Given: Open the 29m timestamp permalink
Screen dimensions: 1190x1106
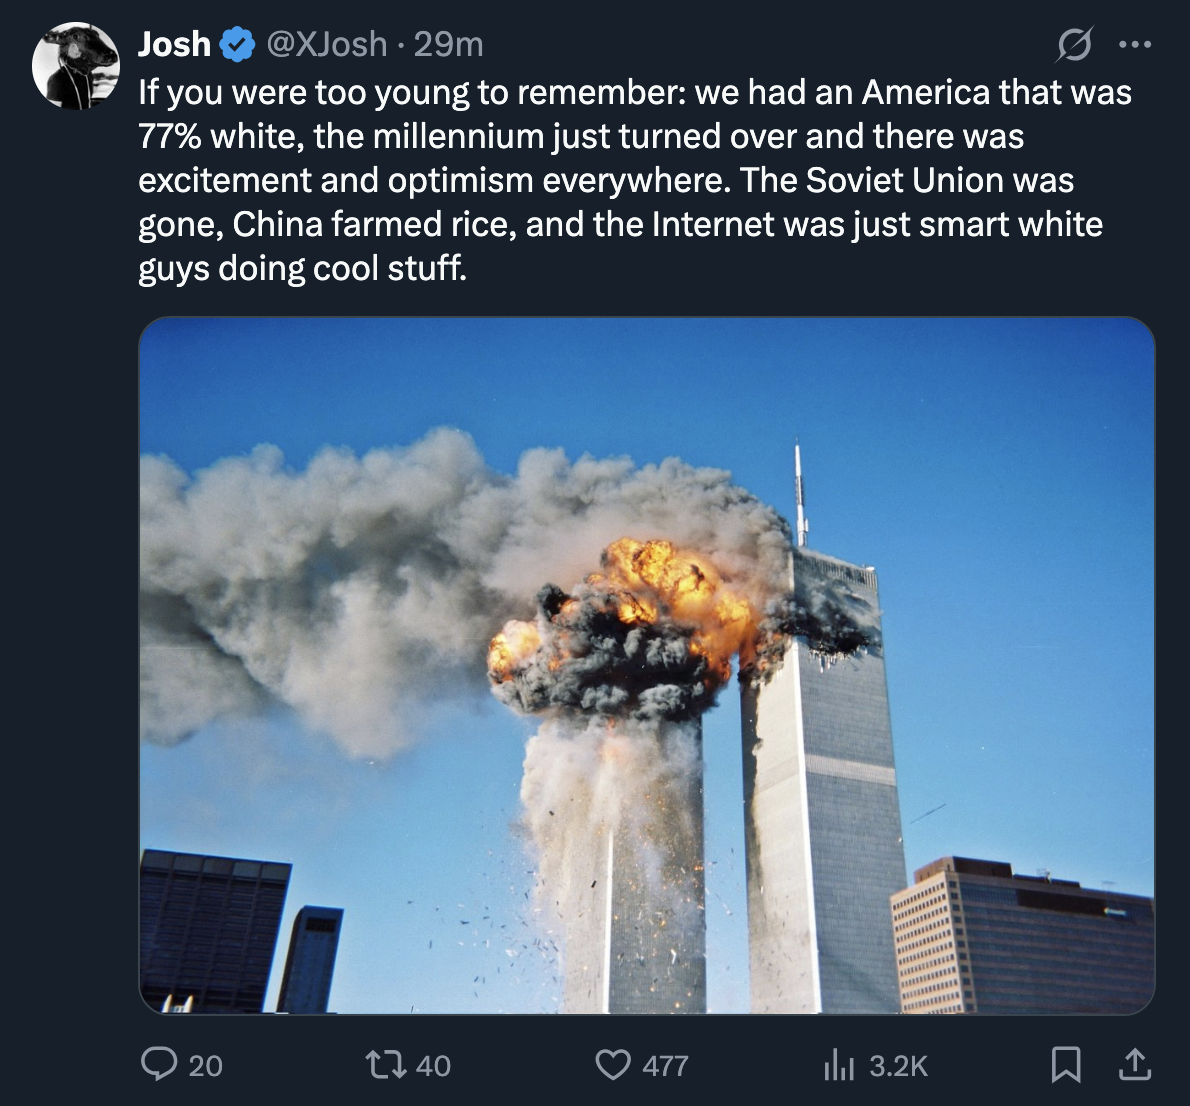Looking at the screenshot, I should (x=449, y=45).
